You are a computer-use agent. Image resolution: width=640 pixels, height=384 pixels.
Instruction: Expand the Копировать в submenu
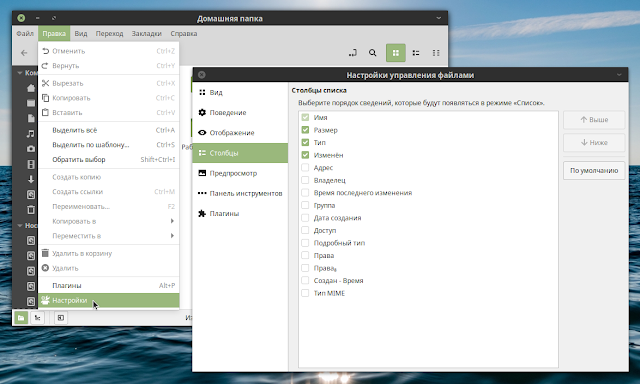tap(109, 221)
